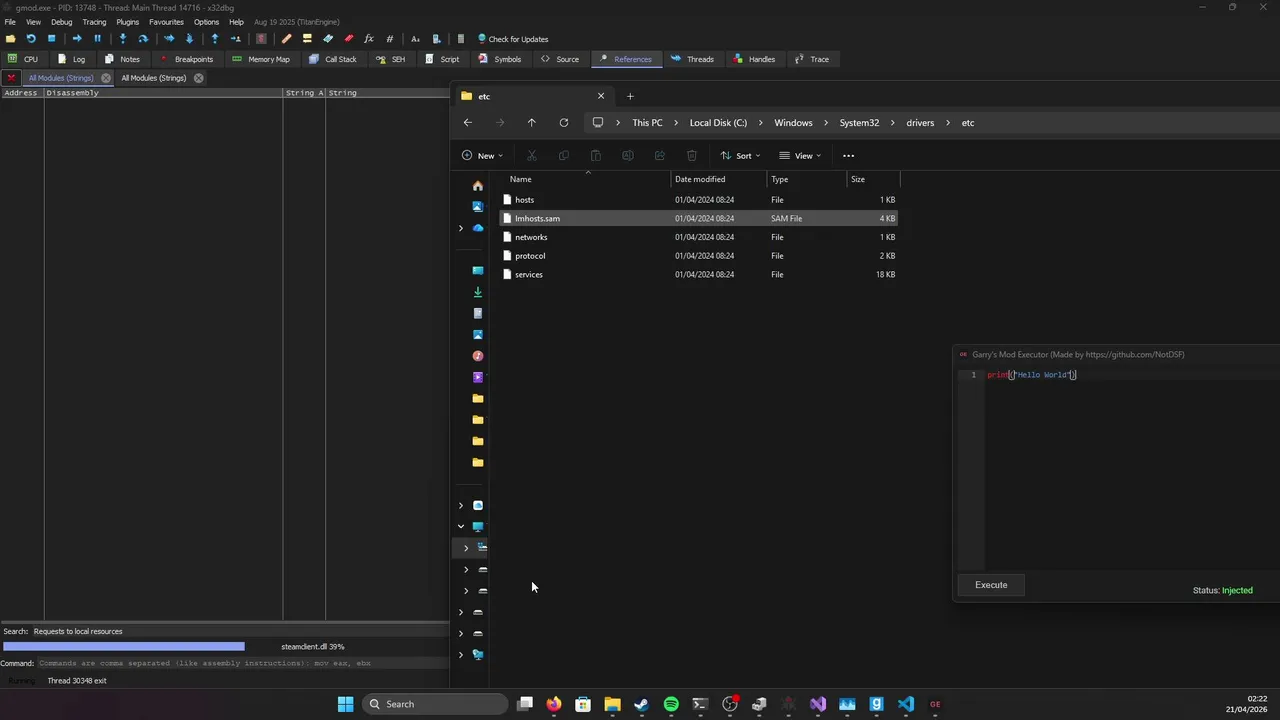Open Steam from the taskbar
The image size is (1280, 720).
coord(641,704)
